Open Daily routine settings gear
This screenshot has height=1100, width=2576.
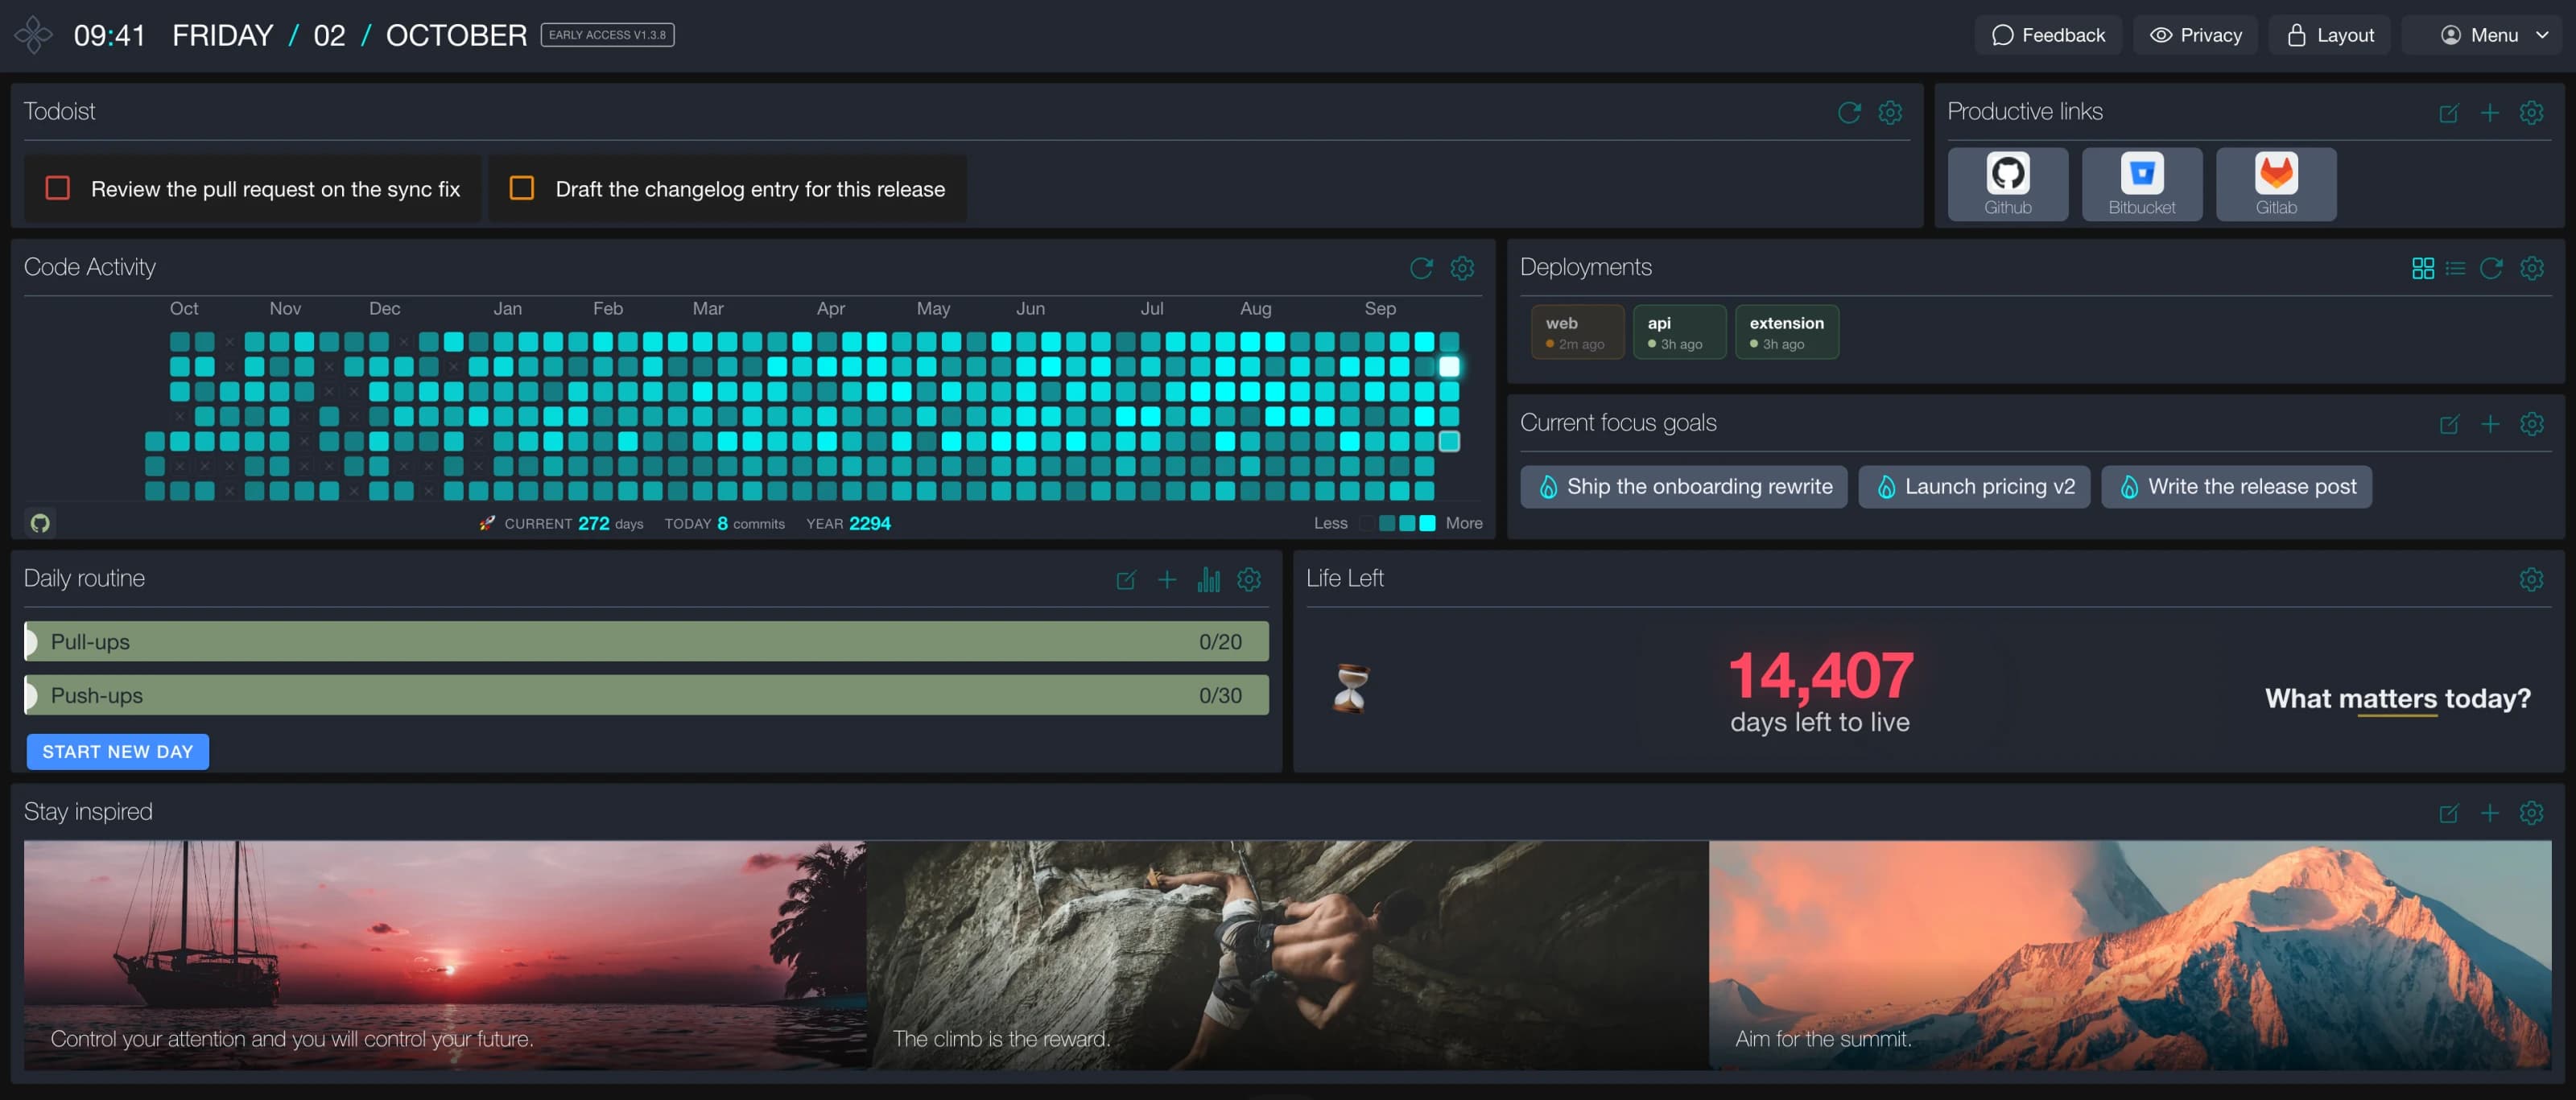point(1249,580)
